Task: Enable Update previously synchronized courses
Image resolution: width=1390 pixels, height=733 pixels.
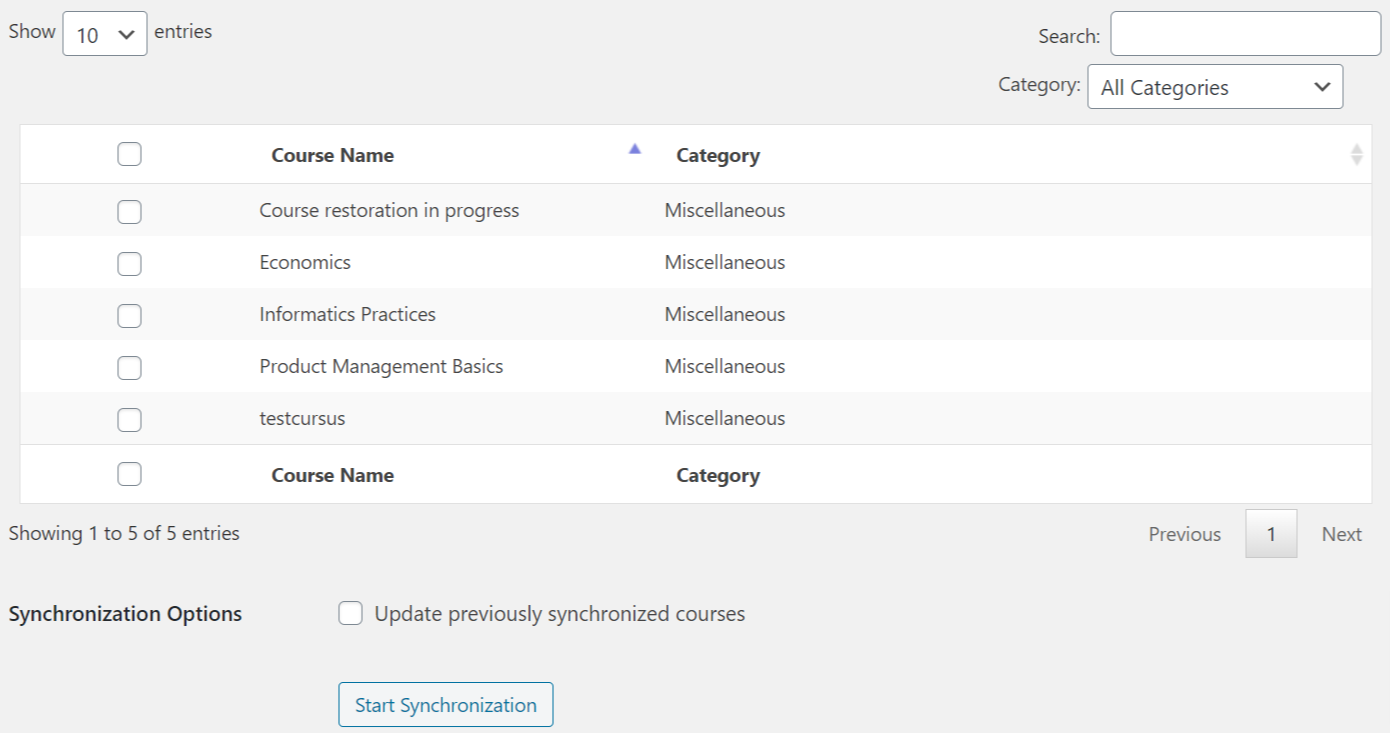Action: (350, 613)
